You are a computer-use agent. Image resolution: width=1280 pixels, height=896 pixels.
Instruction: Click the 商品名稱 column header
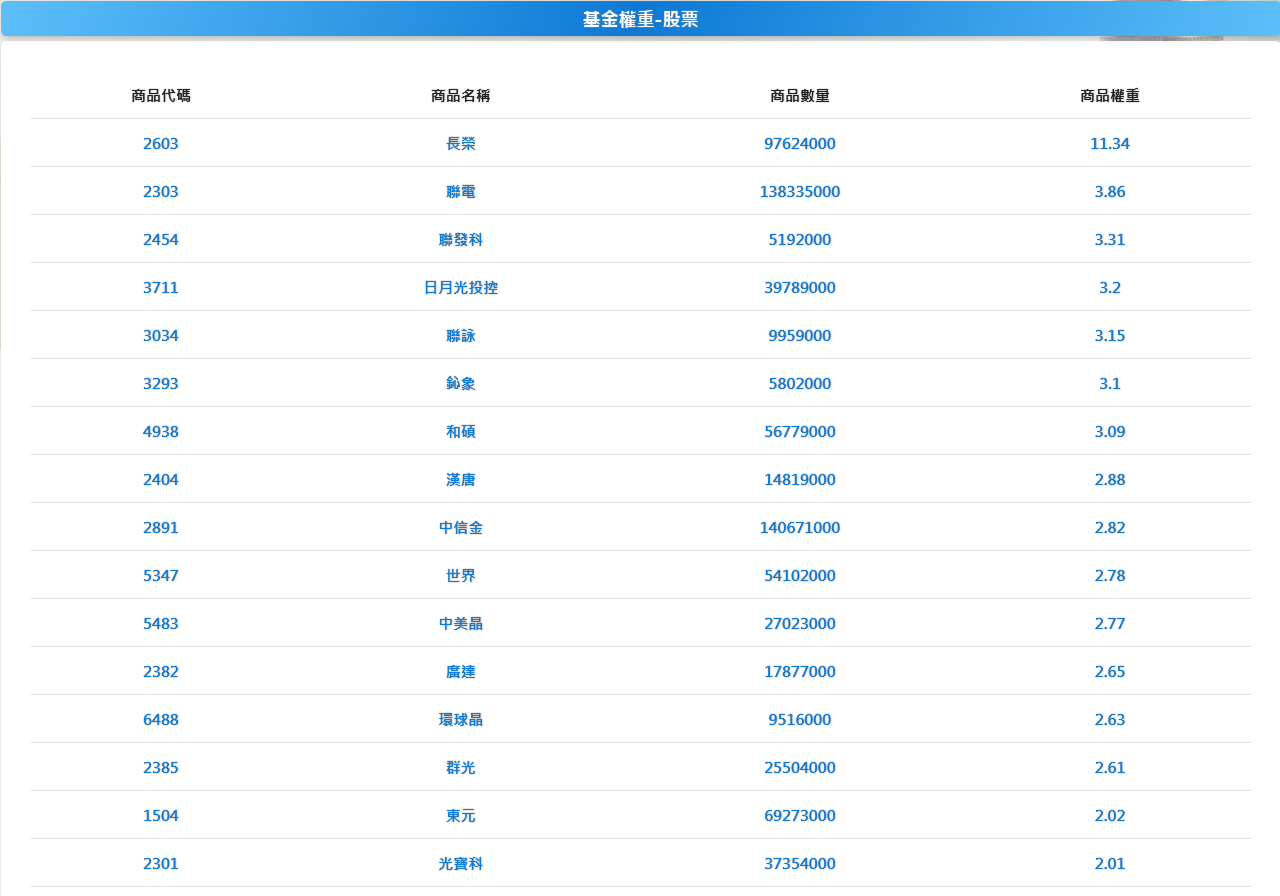click(x=461, y=96)
